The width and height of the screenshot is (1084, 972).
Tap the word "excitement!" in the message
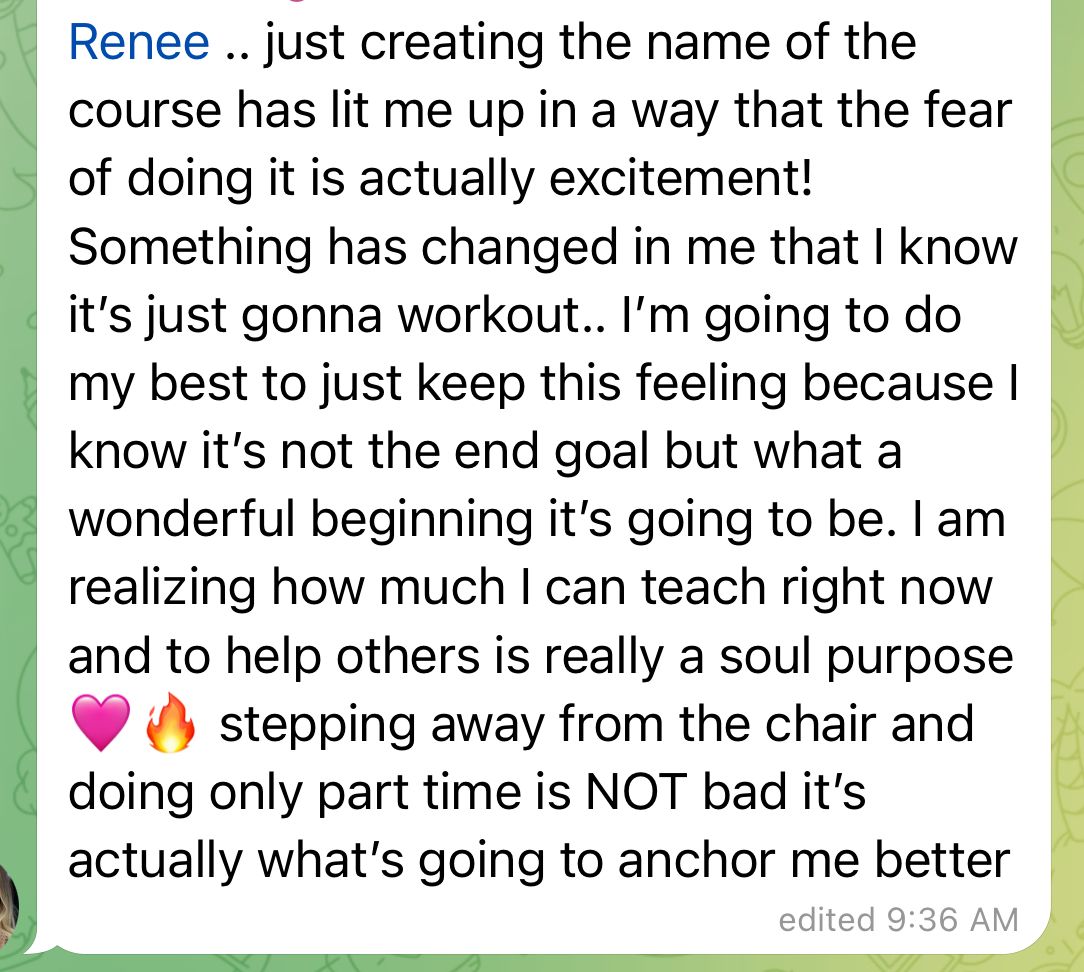click(680, 178)
